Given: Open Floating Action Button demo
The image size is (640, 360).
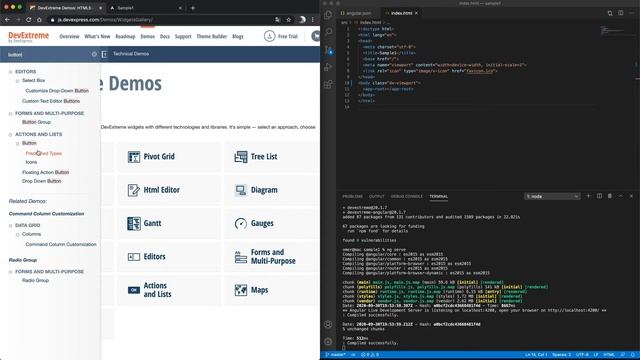Looking at the screenshot, I should click(45, 172).
